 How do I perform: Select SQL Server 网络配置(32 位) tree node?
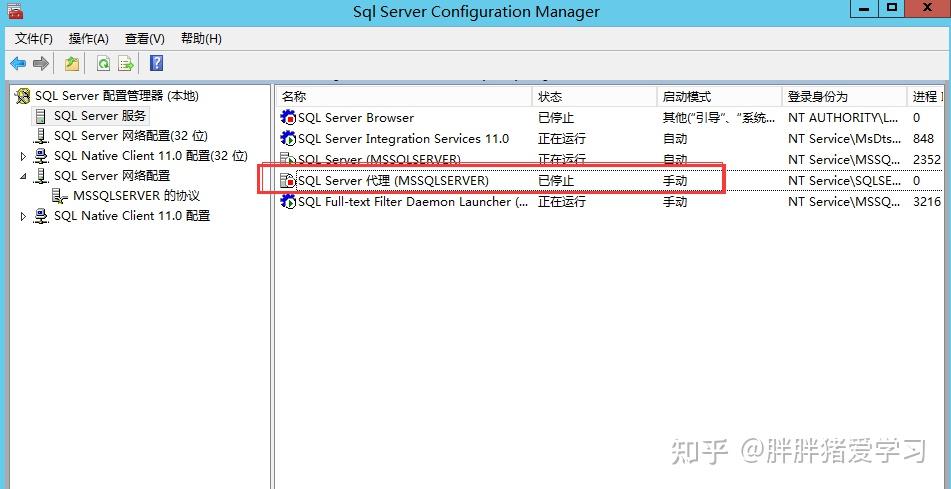[x=131, y=136]
